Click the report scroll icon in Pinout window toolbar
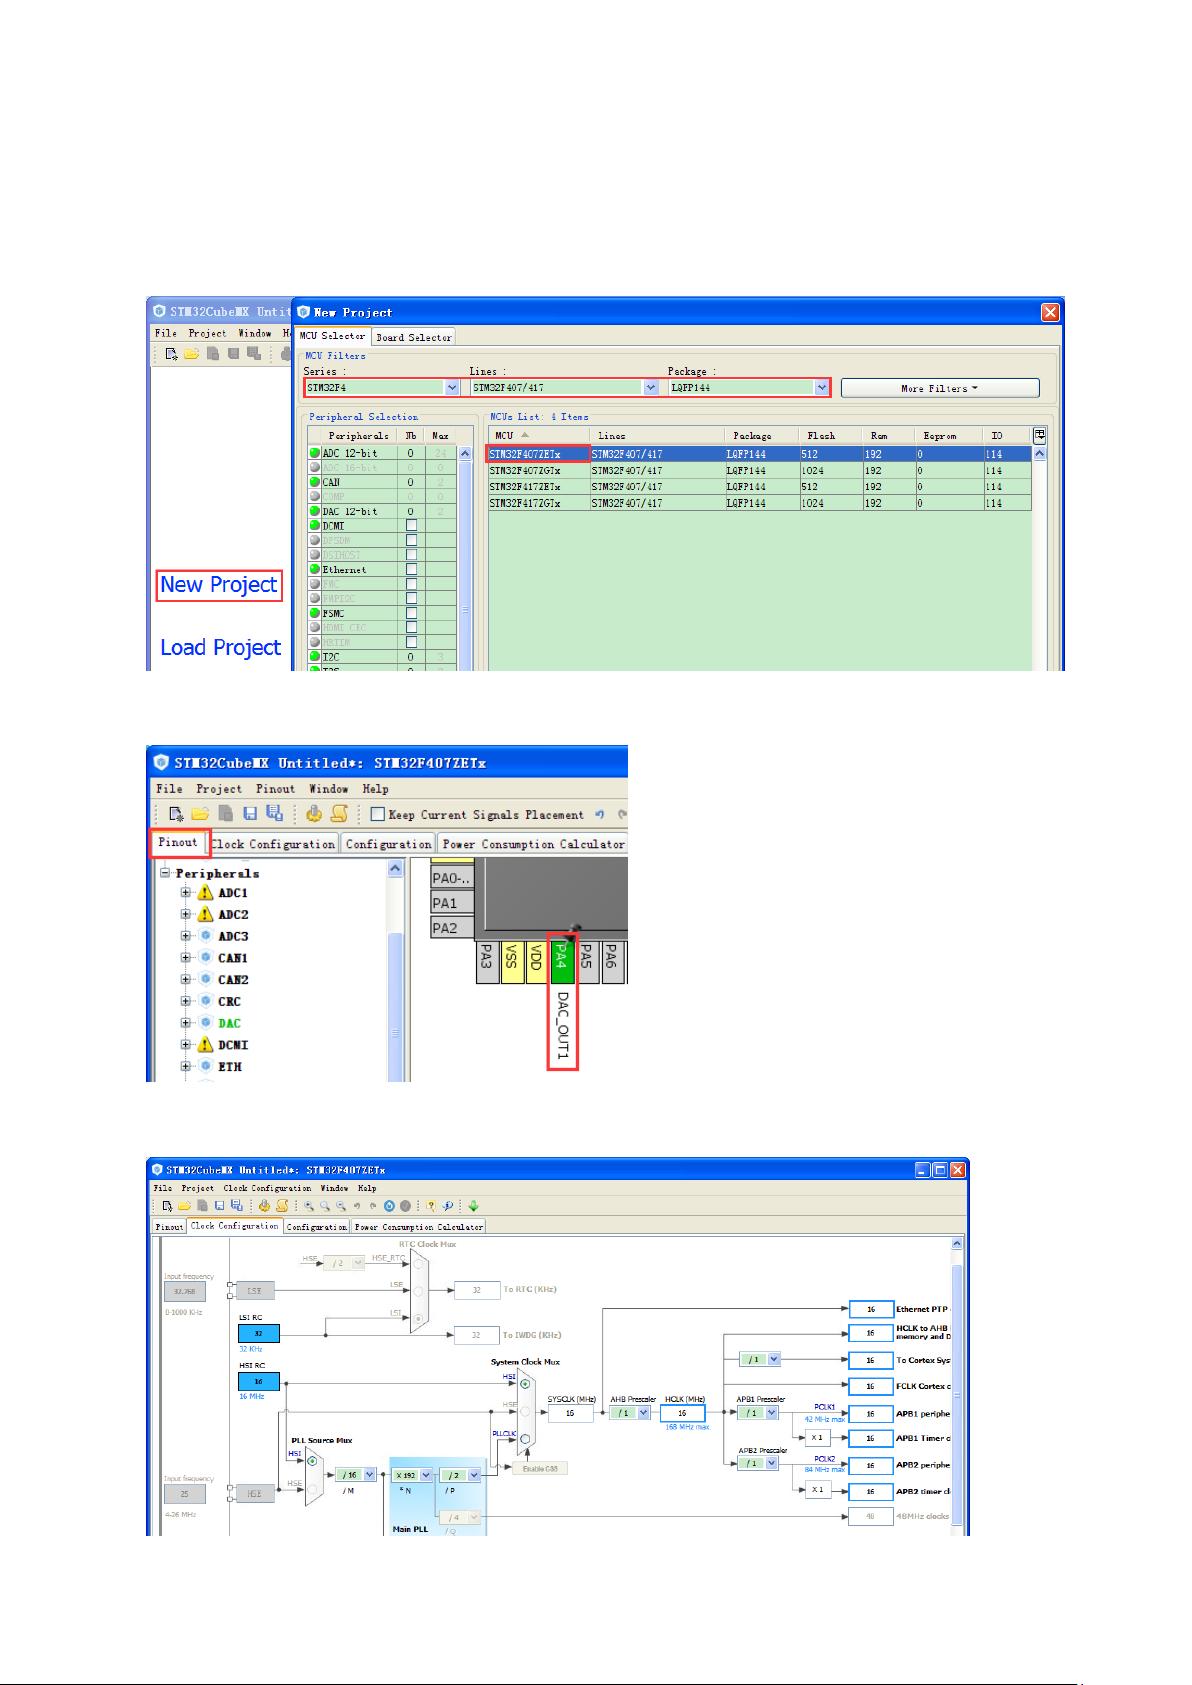Image resolution: width=1192 pixels, height=1685 pixels. point(338,814)
